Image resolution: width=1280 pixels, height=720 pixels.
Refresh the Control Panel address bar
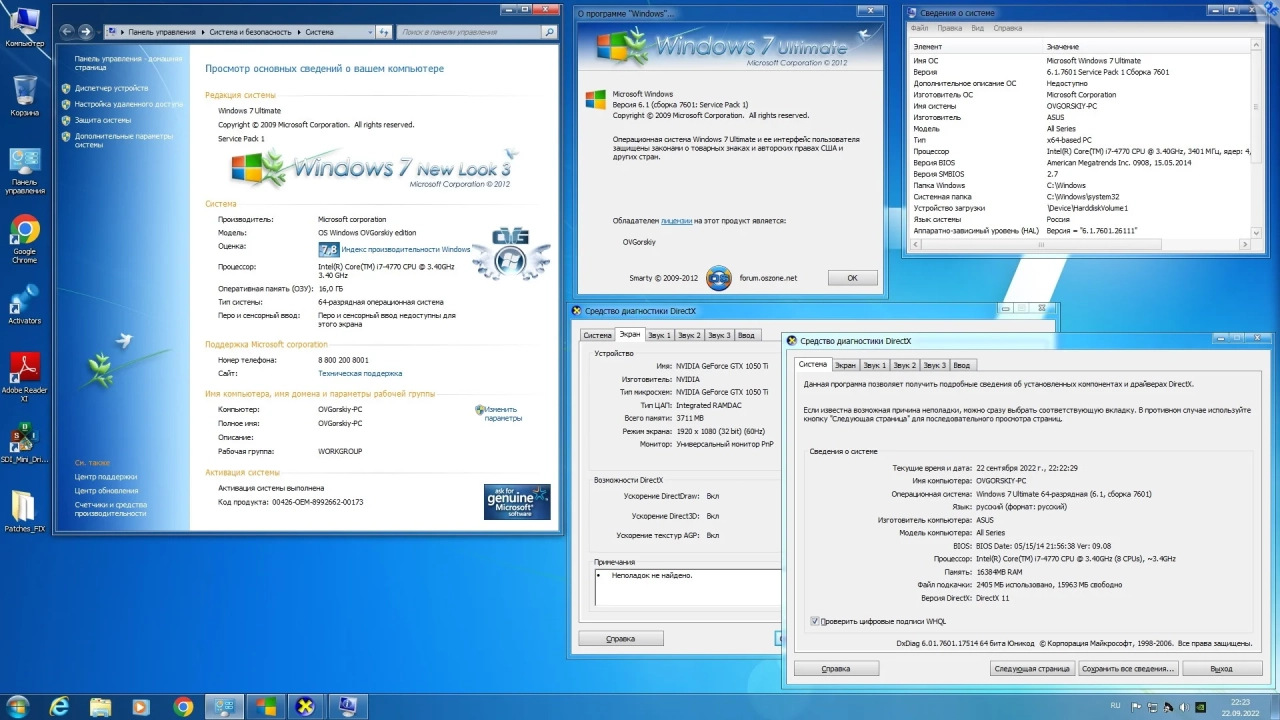[x=383, y=32]
